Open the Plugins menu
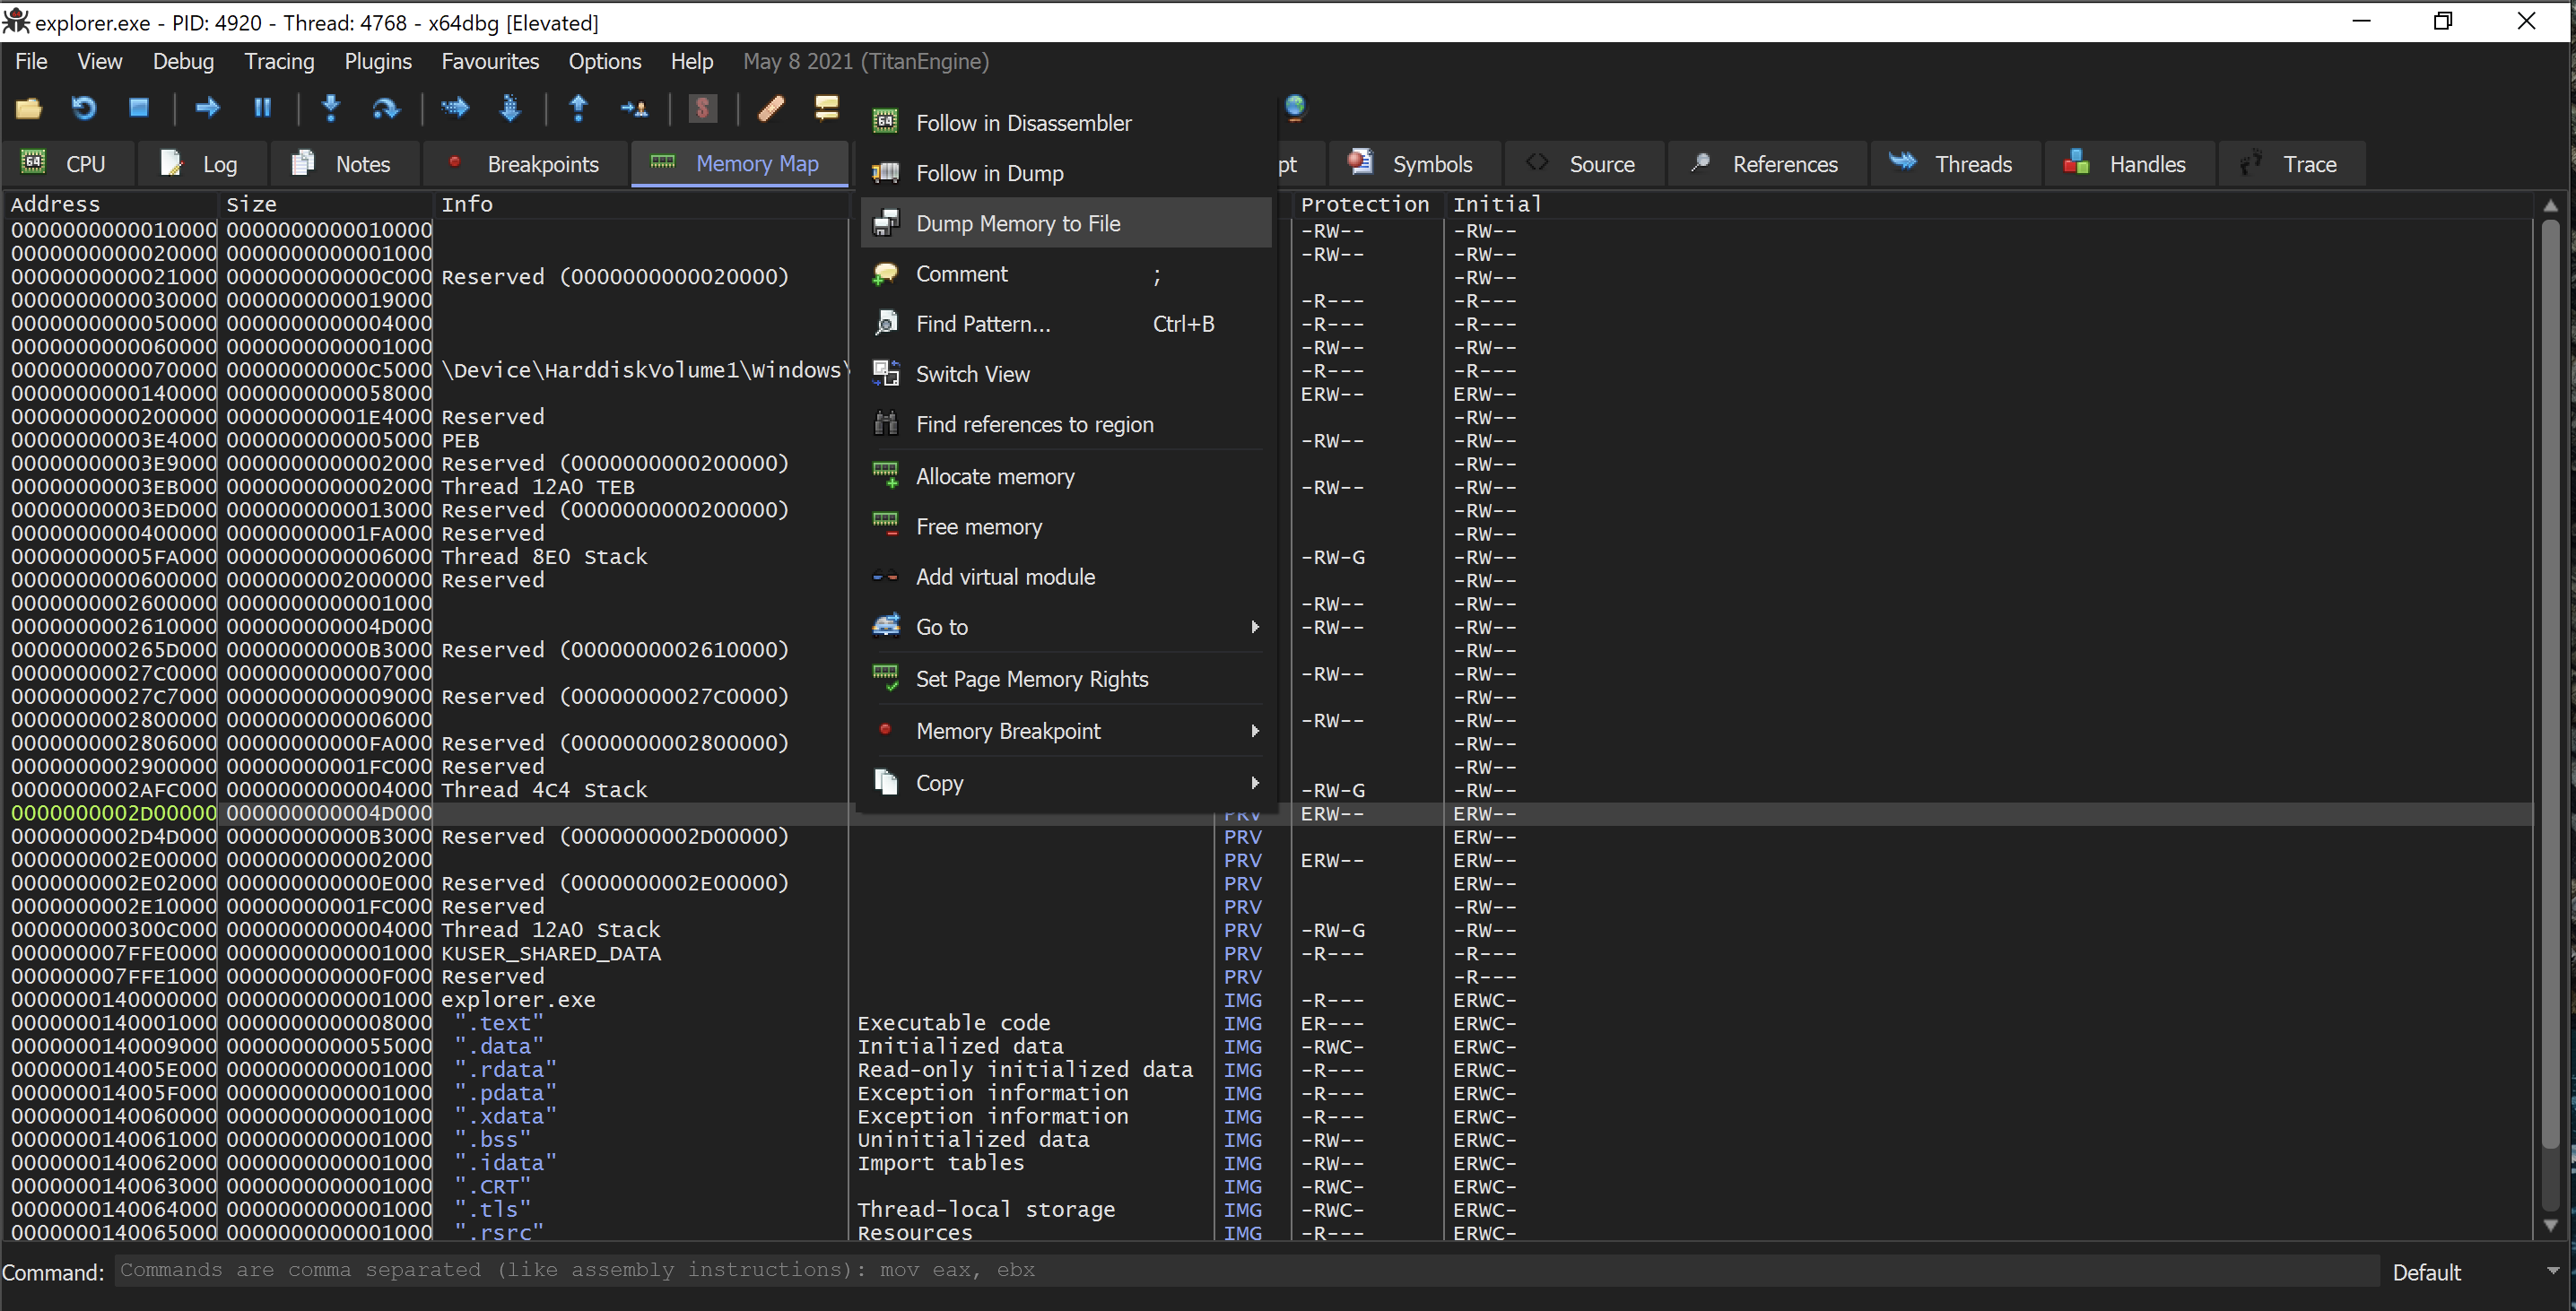The width and height of the screenshot is (2576, 1311). point(377,61)
